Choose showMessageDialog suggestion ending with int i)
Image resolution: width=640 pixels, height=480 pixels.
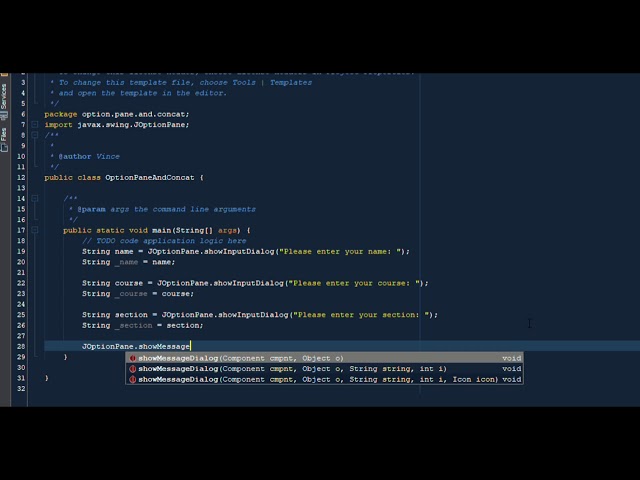(x=324, y=369)
